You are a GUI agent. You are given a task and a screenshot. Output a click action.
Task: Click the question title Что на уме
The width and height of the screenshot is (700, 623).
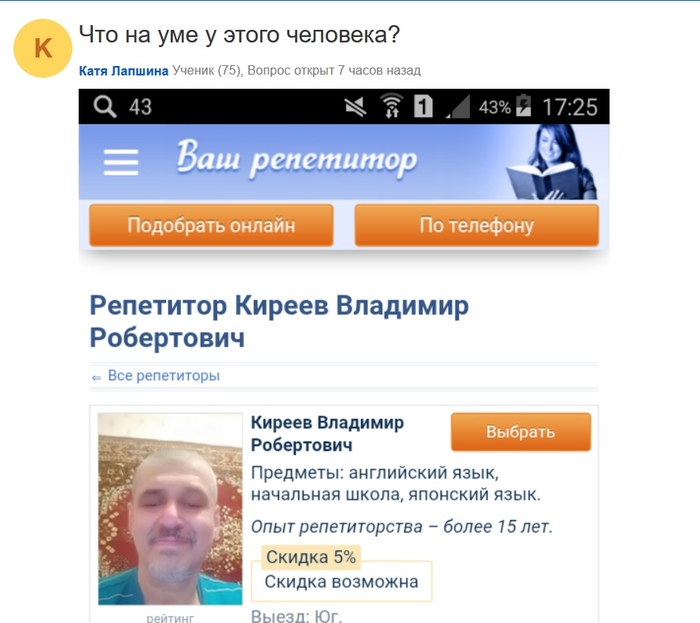239,35
